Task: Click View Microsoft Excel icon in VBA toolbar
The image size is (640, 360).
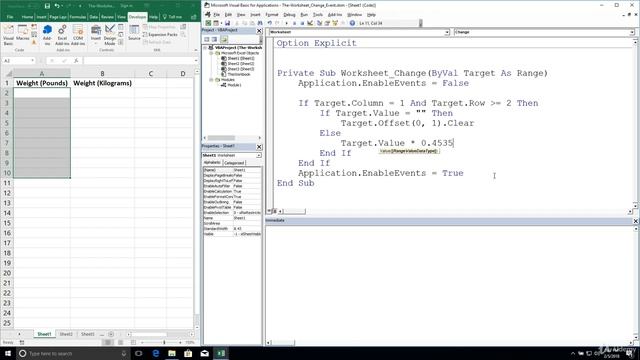Action: coord(208,23)
